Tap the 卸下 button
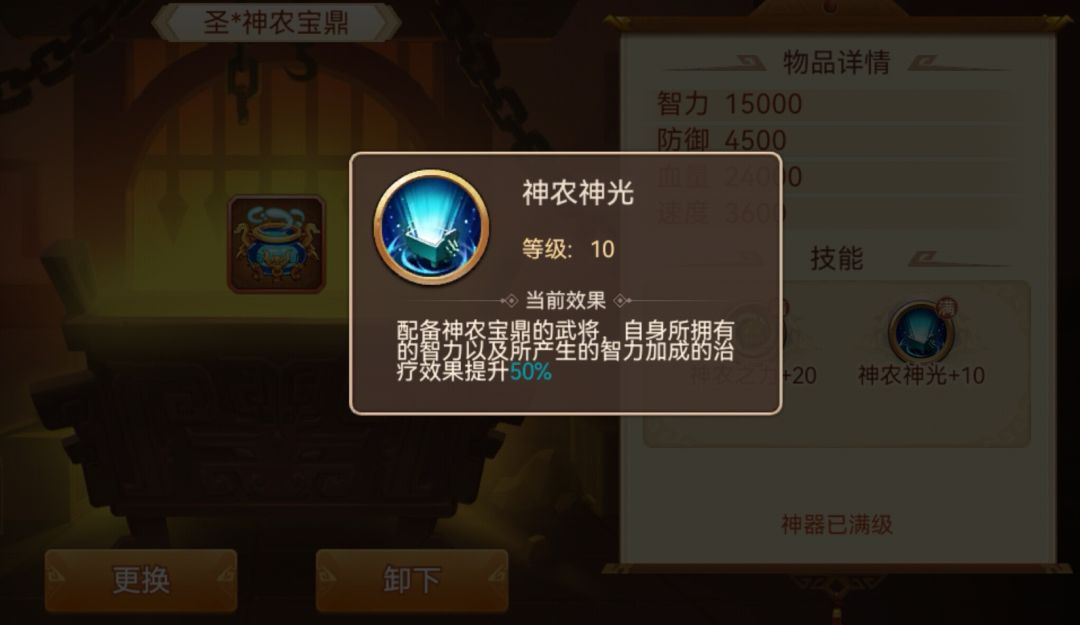 412,580
